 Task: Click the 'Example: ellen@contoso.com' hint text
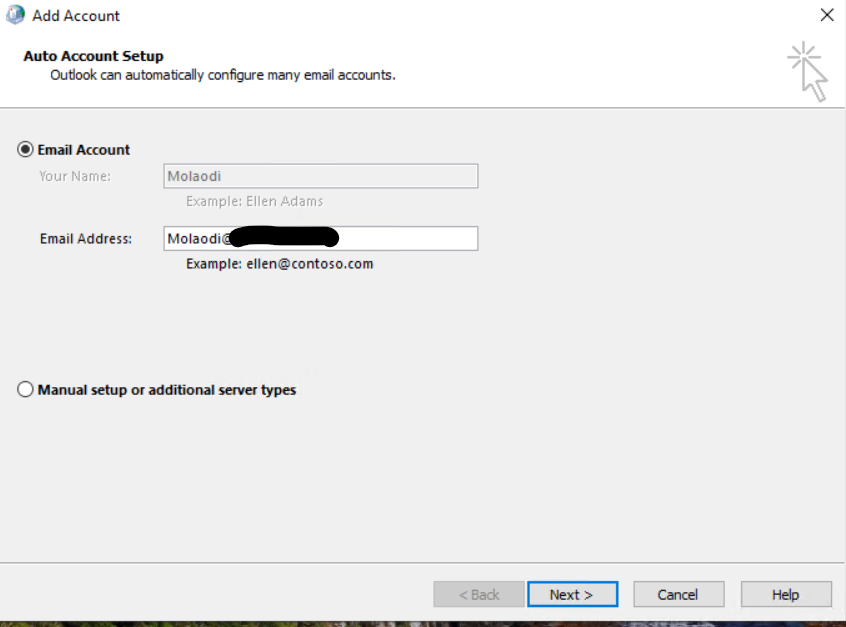[x=279, y=264]
